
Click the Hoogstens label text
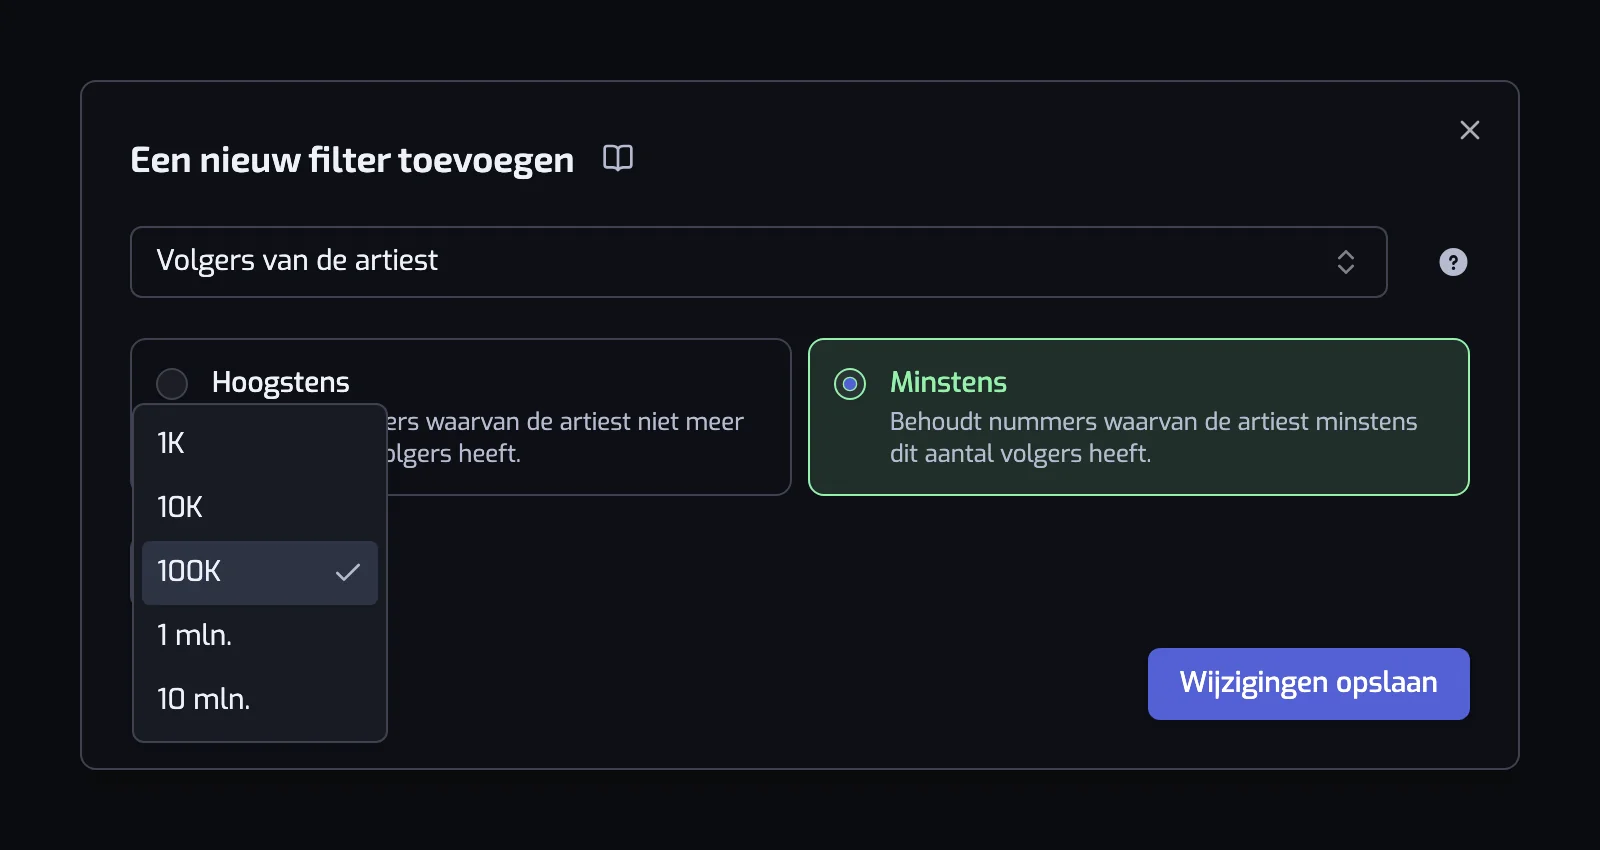pos(280,382)
